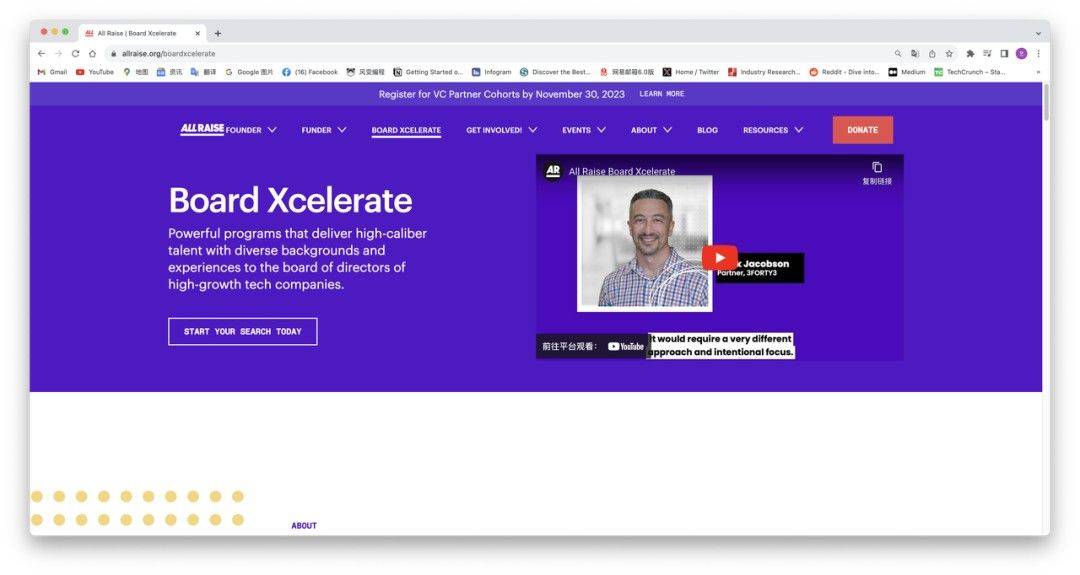Open the media control playlist icon
Screen dimensions: 1080x575
[987, 54]
